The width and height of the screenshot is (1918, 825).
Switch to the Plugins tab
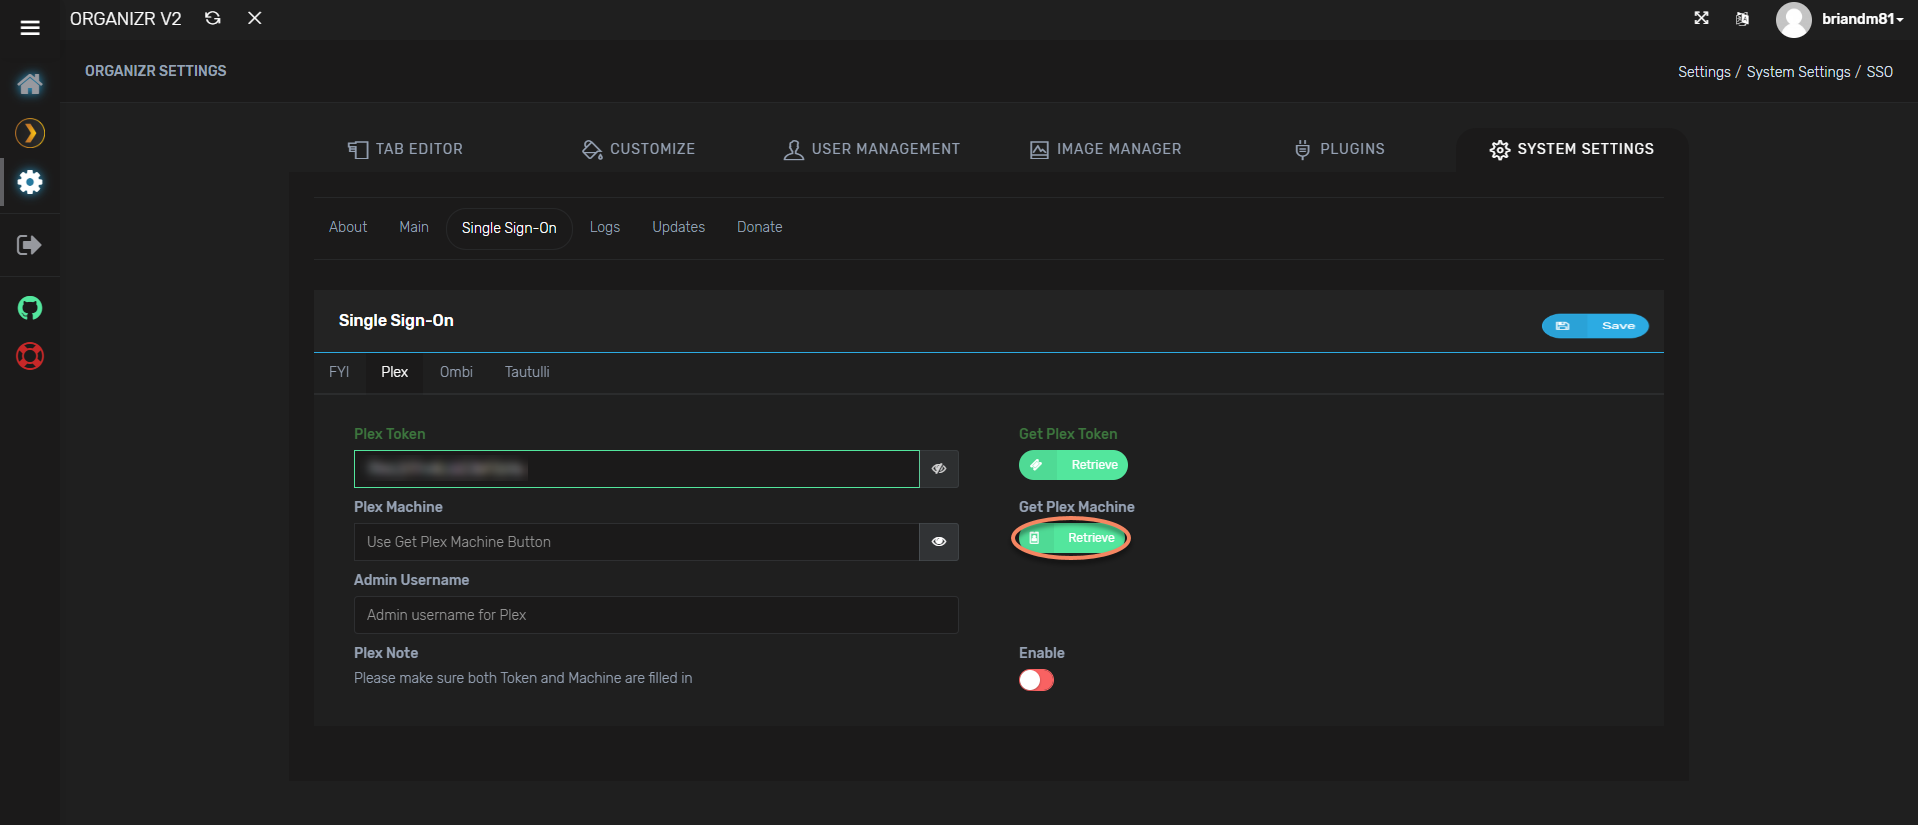click(1339, 149)
